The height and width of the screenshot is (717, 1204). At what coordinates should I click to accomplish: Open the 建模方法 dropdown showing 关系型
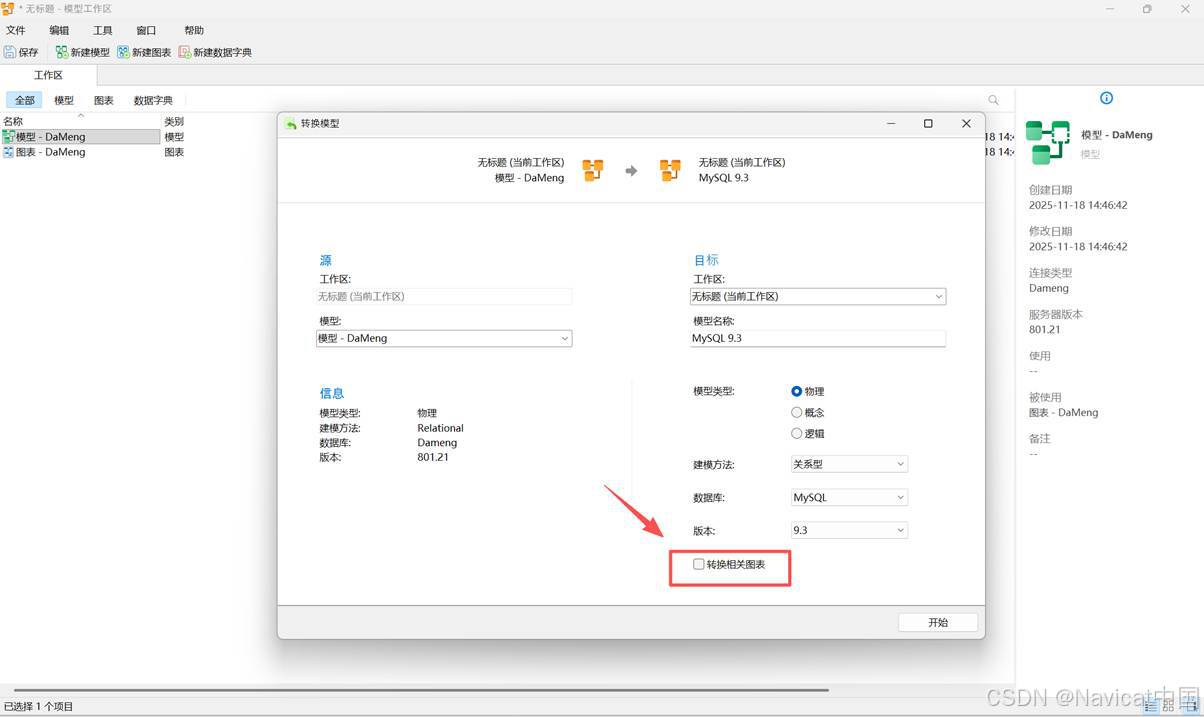[x=849, y=464]
